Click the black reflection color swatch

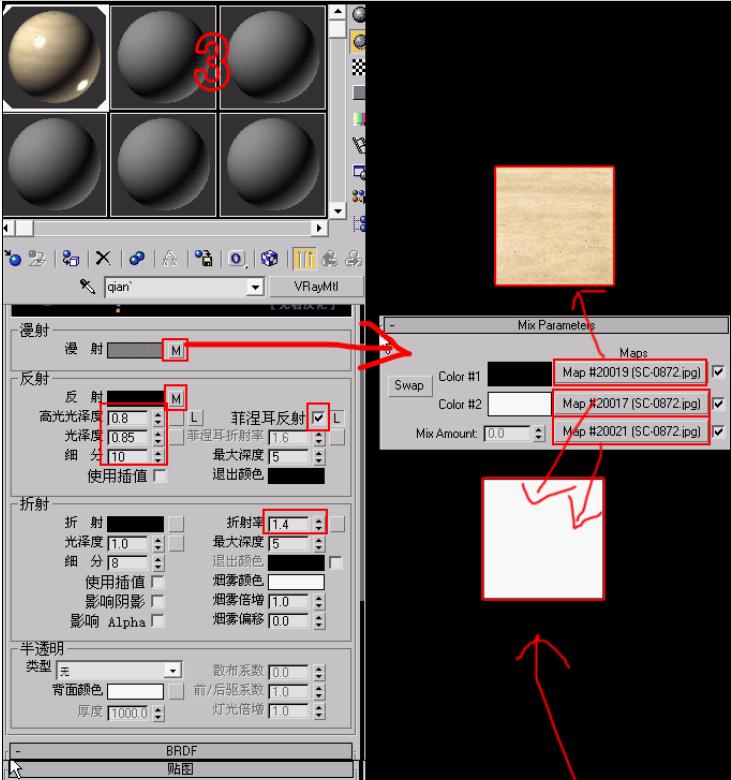(136, 397)
